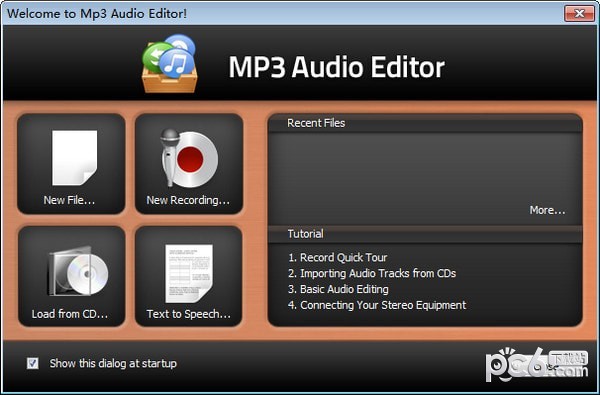Click the blank page New File icon
The image size is (600, 395).
pyautogui.click(x=75, y=158)
